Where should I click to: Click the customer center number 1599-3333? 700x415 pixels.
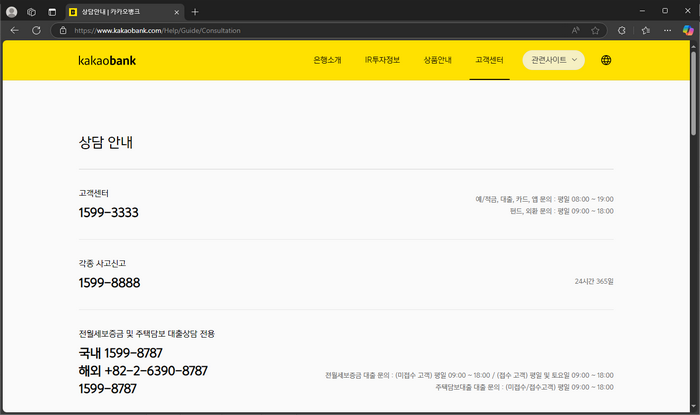point(108,213)
